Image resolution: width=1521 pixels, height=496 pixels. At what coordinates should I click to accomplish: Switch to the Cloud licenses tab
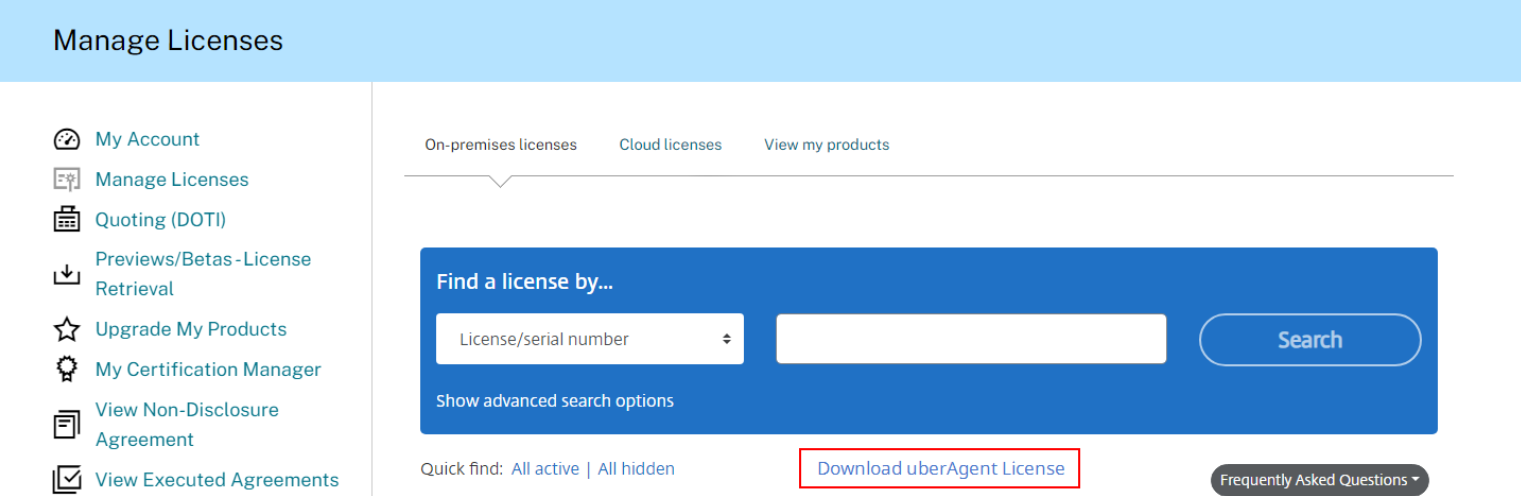coord(670,145)
